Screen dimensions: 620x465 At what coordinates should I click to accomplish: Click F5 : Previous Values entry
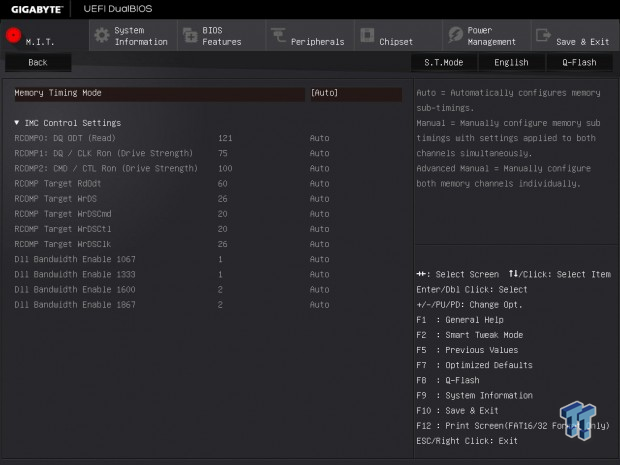pyautogui.click(x=467, y=350)
